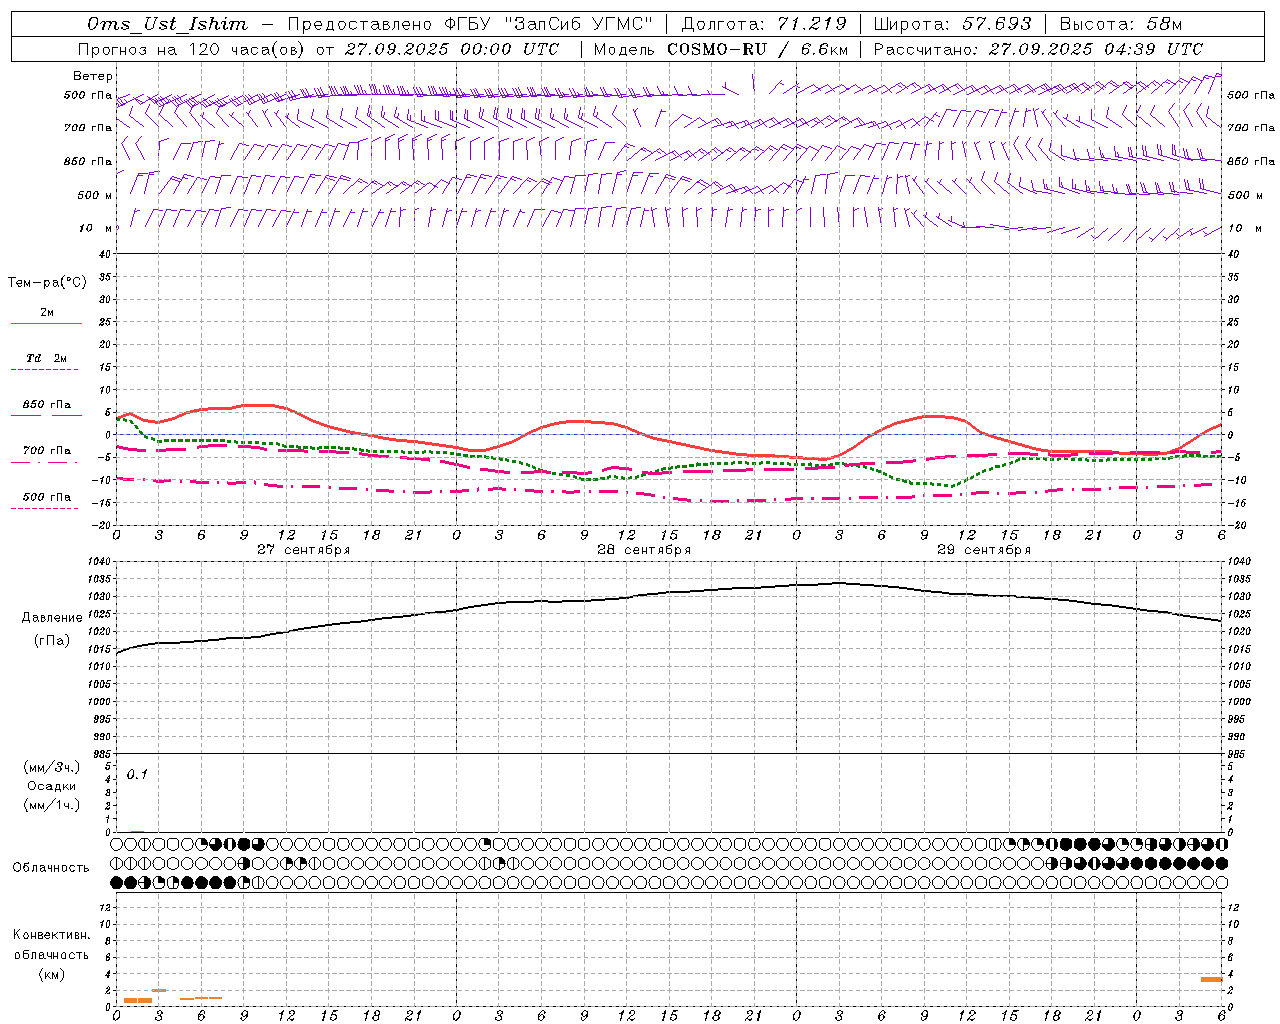This screenshot has height=1024, width=1280.
Task: Click the Td 2м dew point legend label
Action: [x=47, y=357]
